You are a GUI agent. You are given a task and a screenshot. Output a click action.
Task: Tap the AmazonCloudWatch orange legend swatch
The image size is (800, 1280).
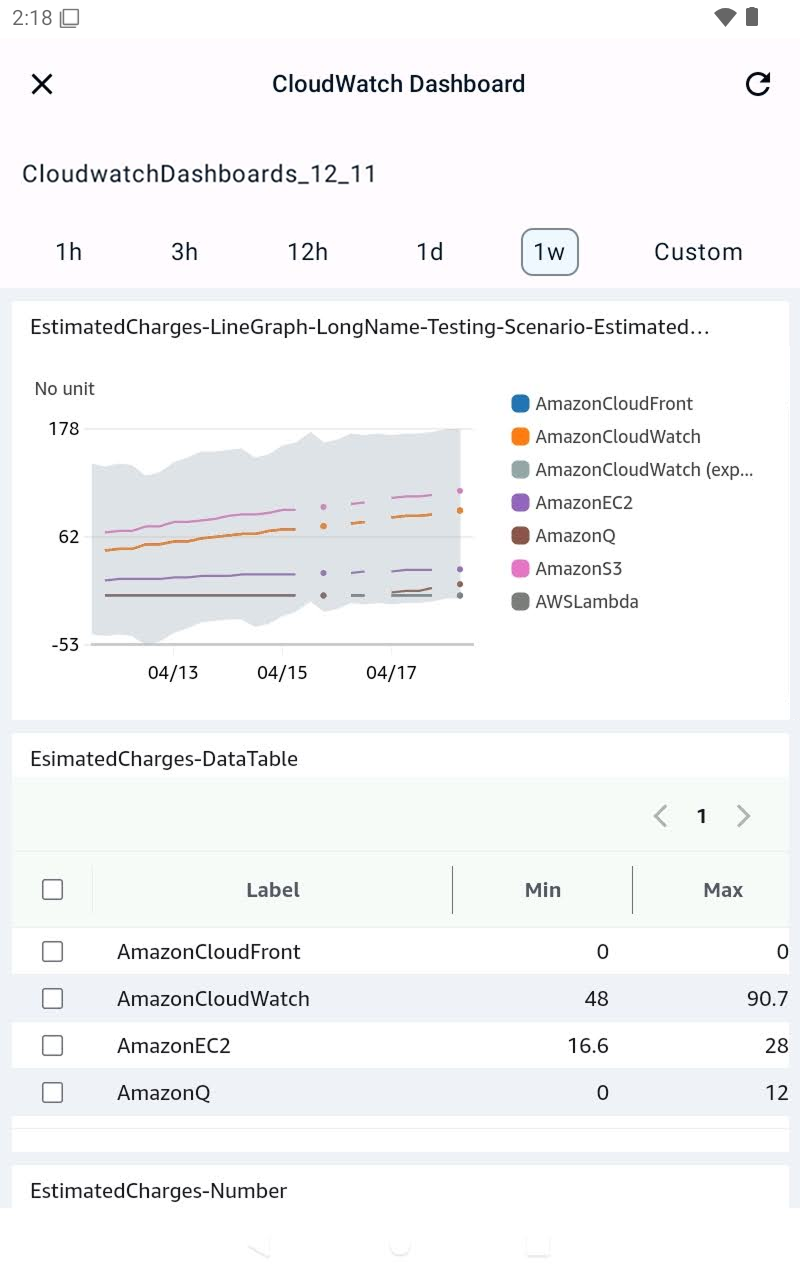(x=520, y=437)
